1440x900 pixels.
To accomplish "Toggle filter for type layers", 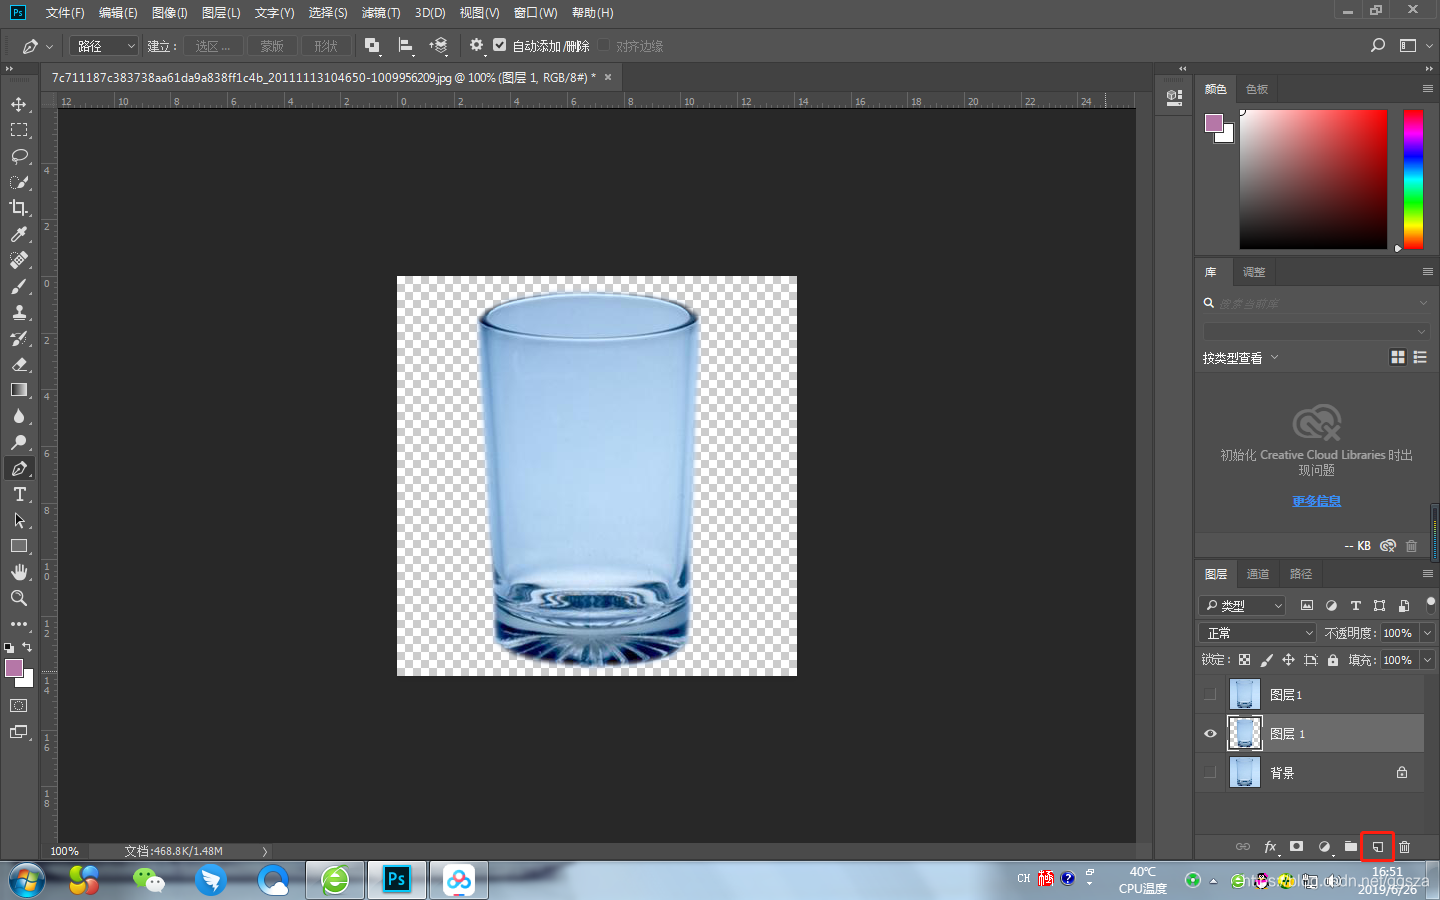I will pos(1355,605).
